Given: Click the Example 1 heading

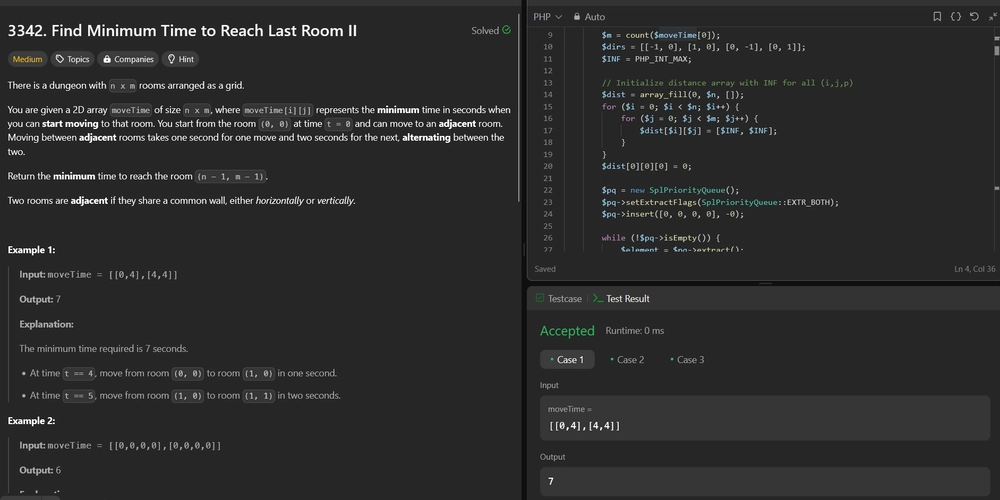Looking at the screenshot, I should click(31, 250).
